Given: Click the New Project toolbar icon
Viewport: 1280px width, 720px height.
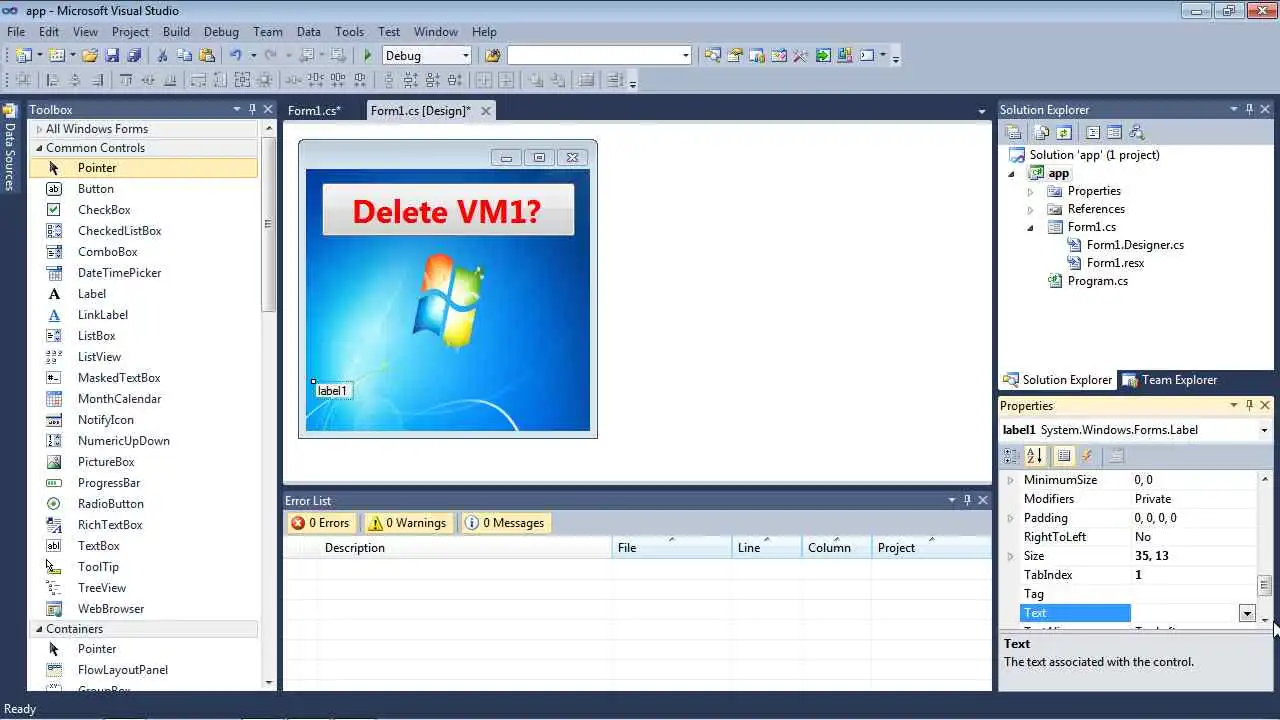Looking at the screenshot, I should click(x=23, y=56).
